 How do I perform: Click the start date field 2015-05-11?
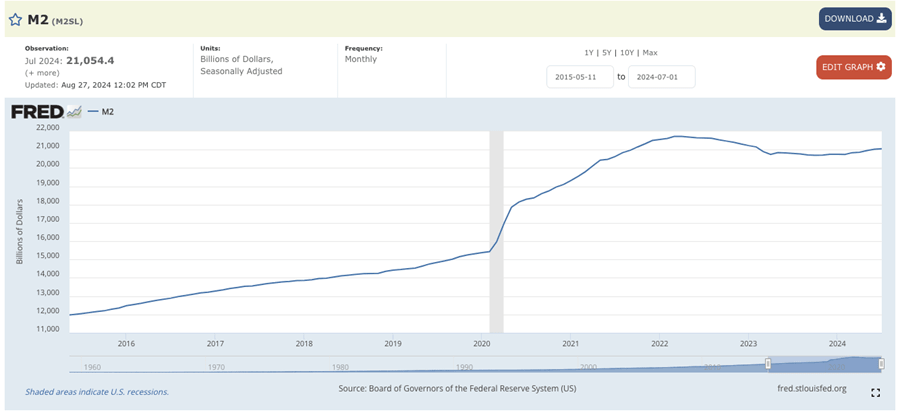click(579, 77)
